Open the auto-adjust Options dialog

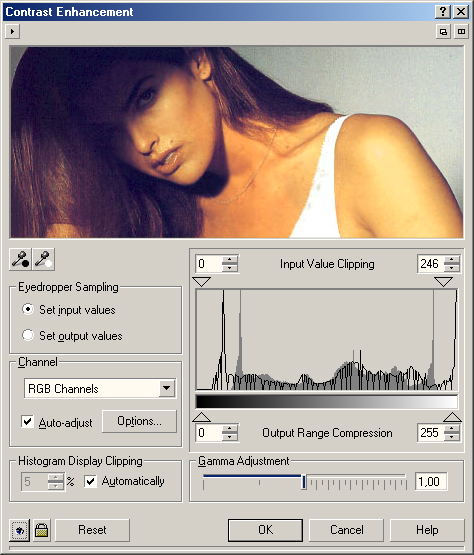139,421
